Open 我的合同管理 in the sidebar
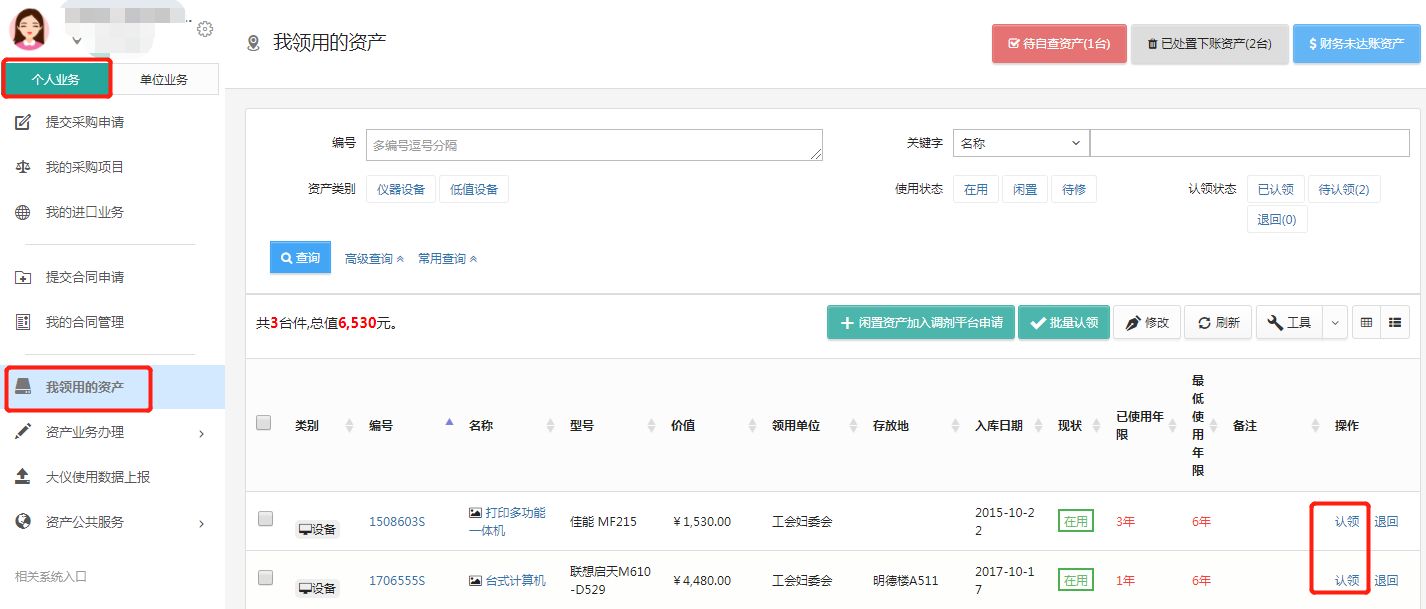The height and width of the screenshot is (609, 1426). coord(85,322)
